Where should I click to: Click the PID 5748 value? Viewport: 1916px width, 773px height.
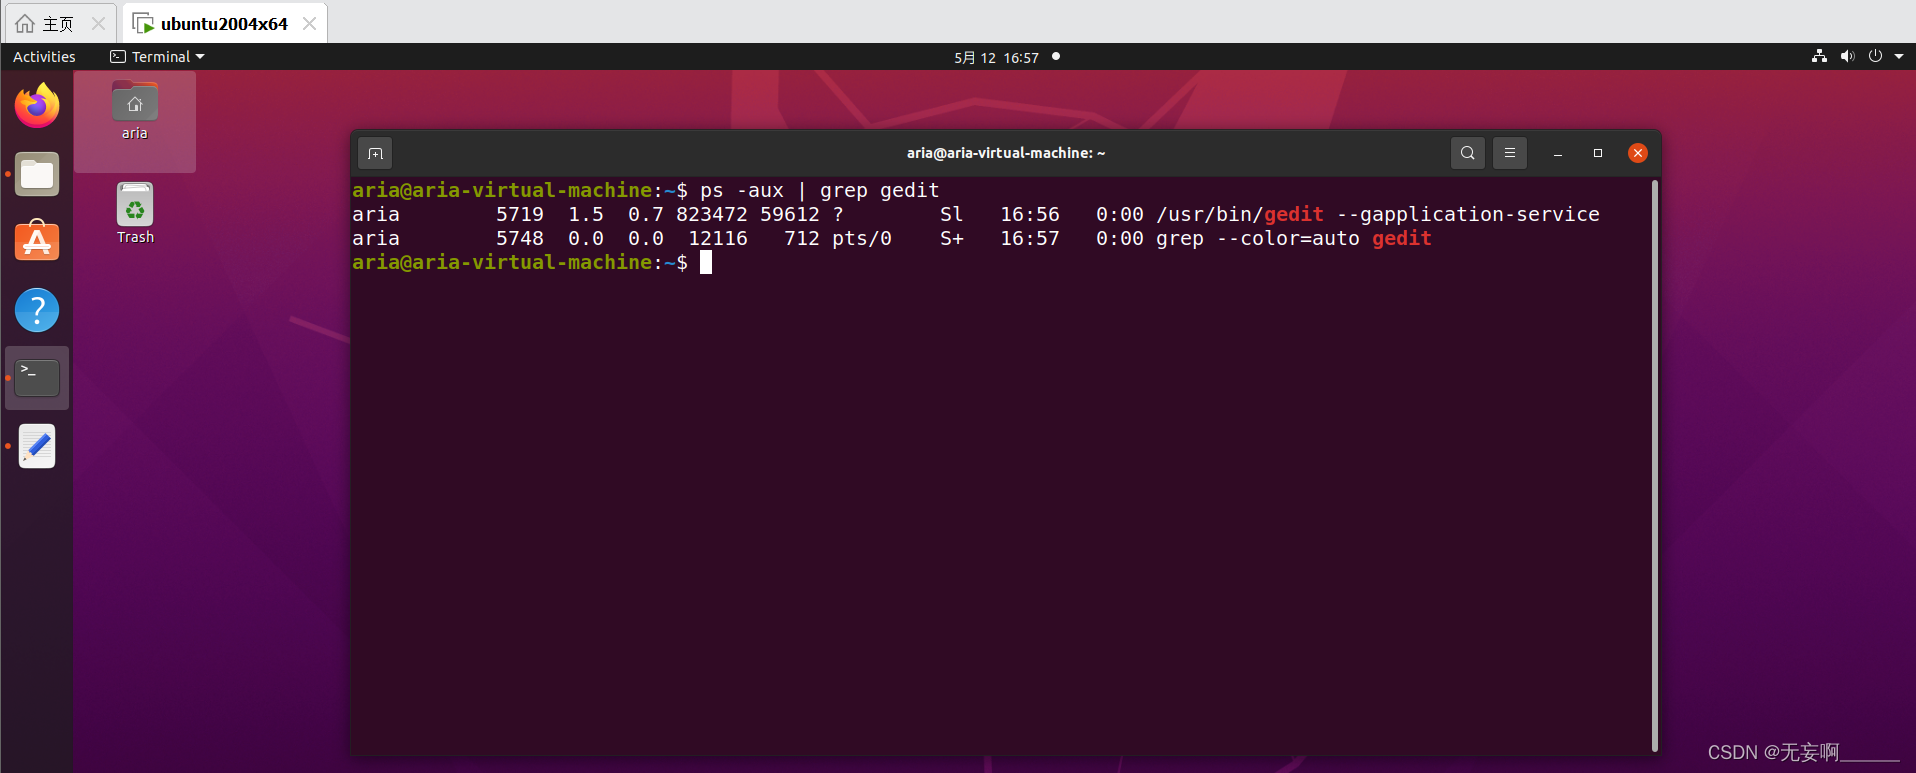520,238
